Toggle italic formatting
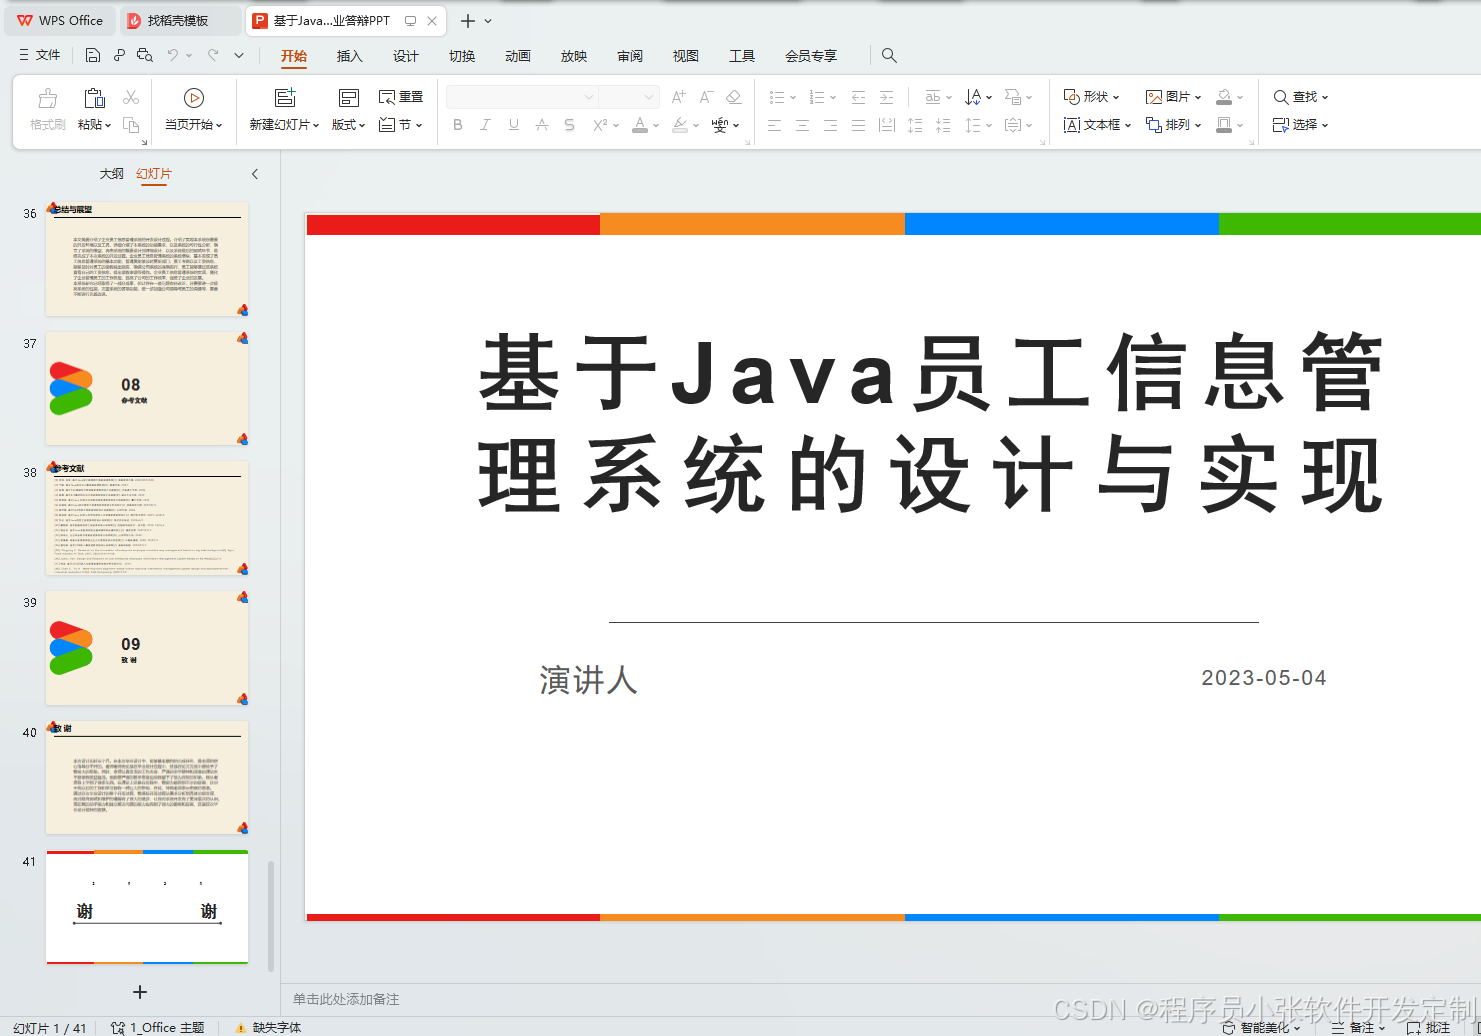 pos(485,125)
